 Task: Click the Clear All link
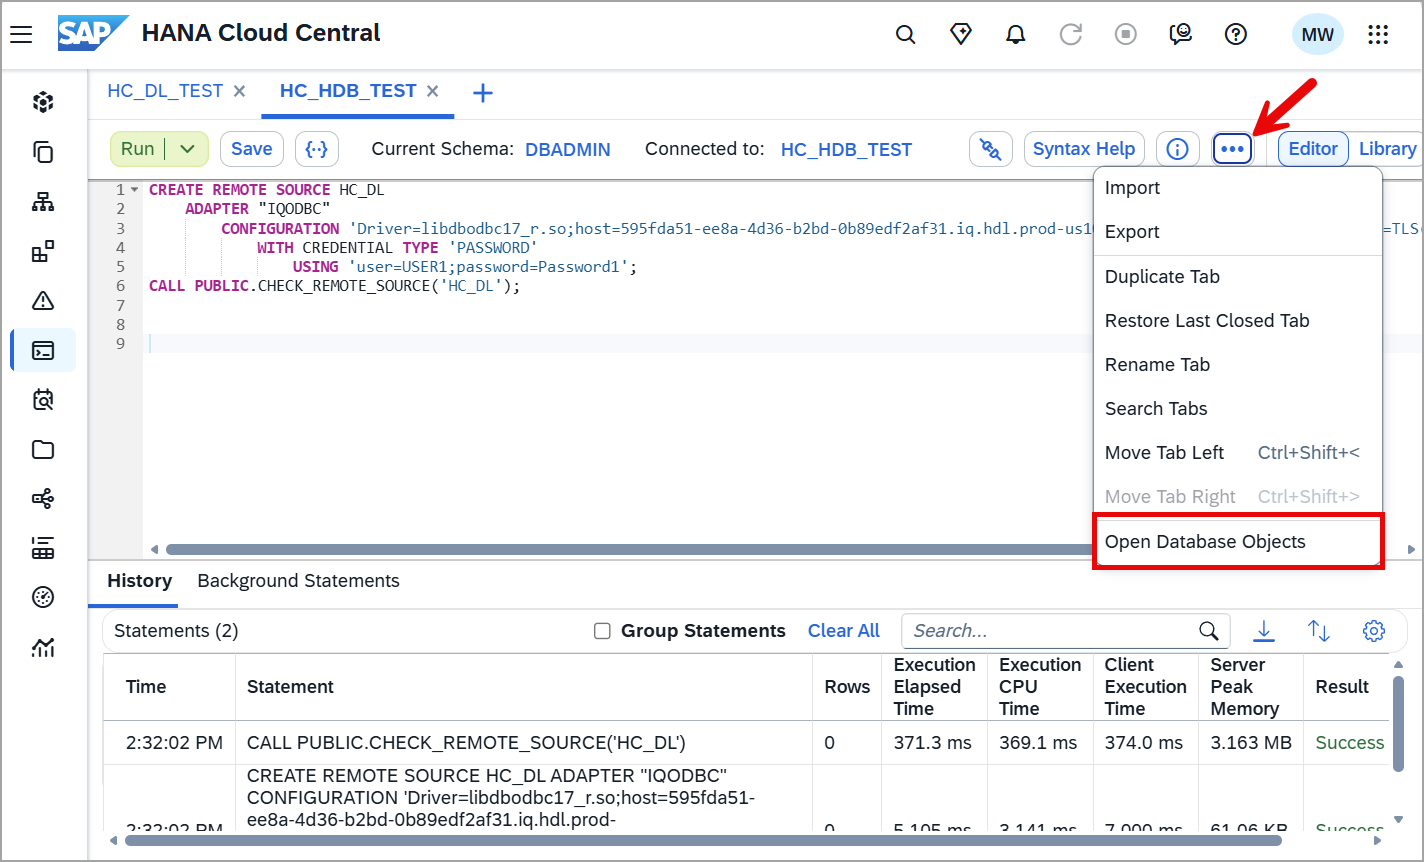(844, 631)
